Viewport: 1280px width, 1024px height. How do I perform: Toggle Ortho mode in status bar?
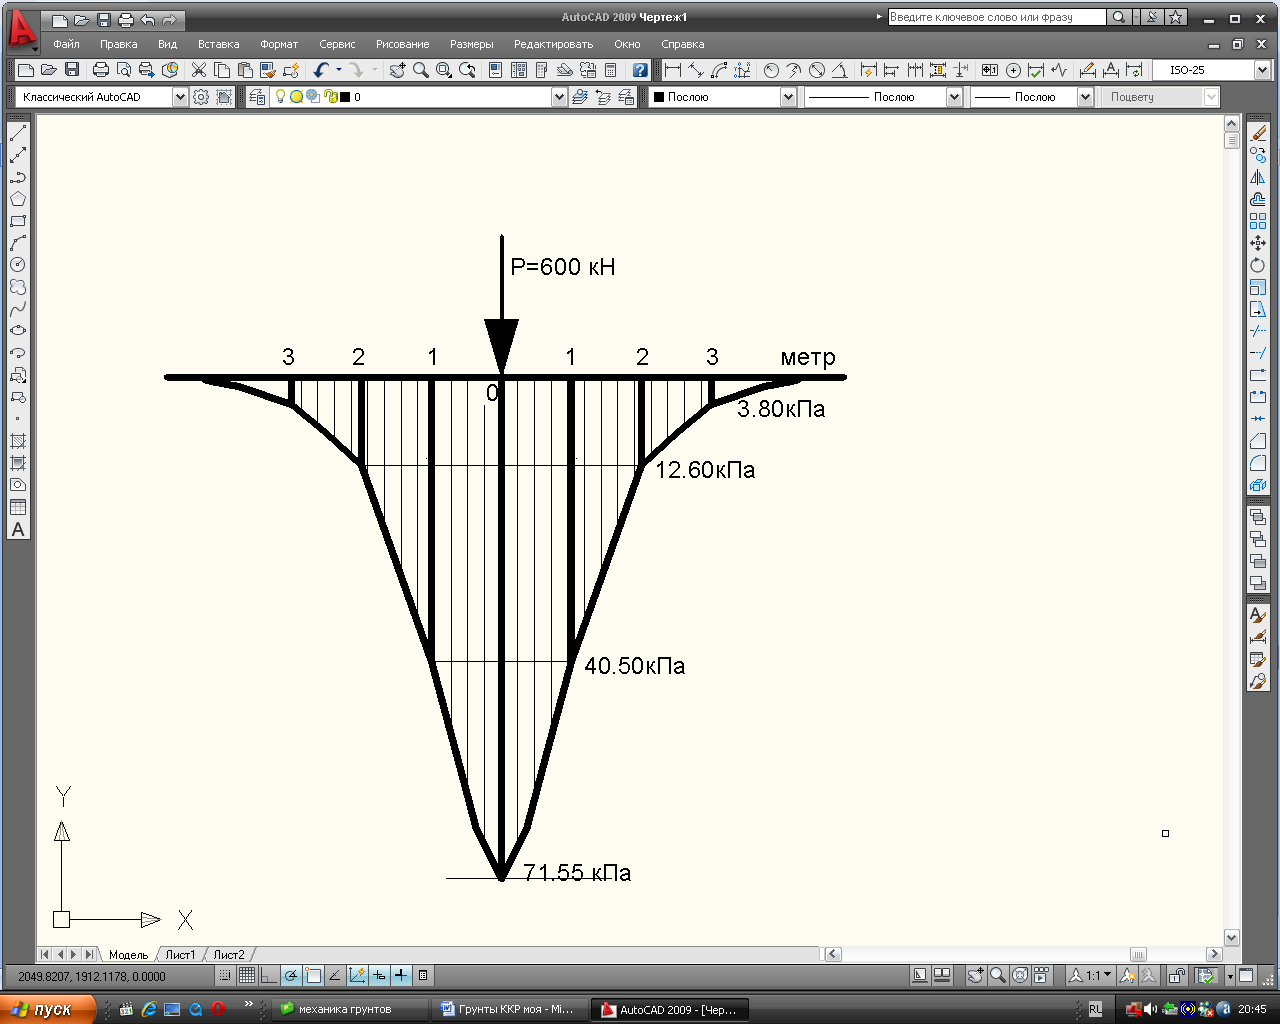click(269, 976)
